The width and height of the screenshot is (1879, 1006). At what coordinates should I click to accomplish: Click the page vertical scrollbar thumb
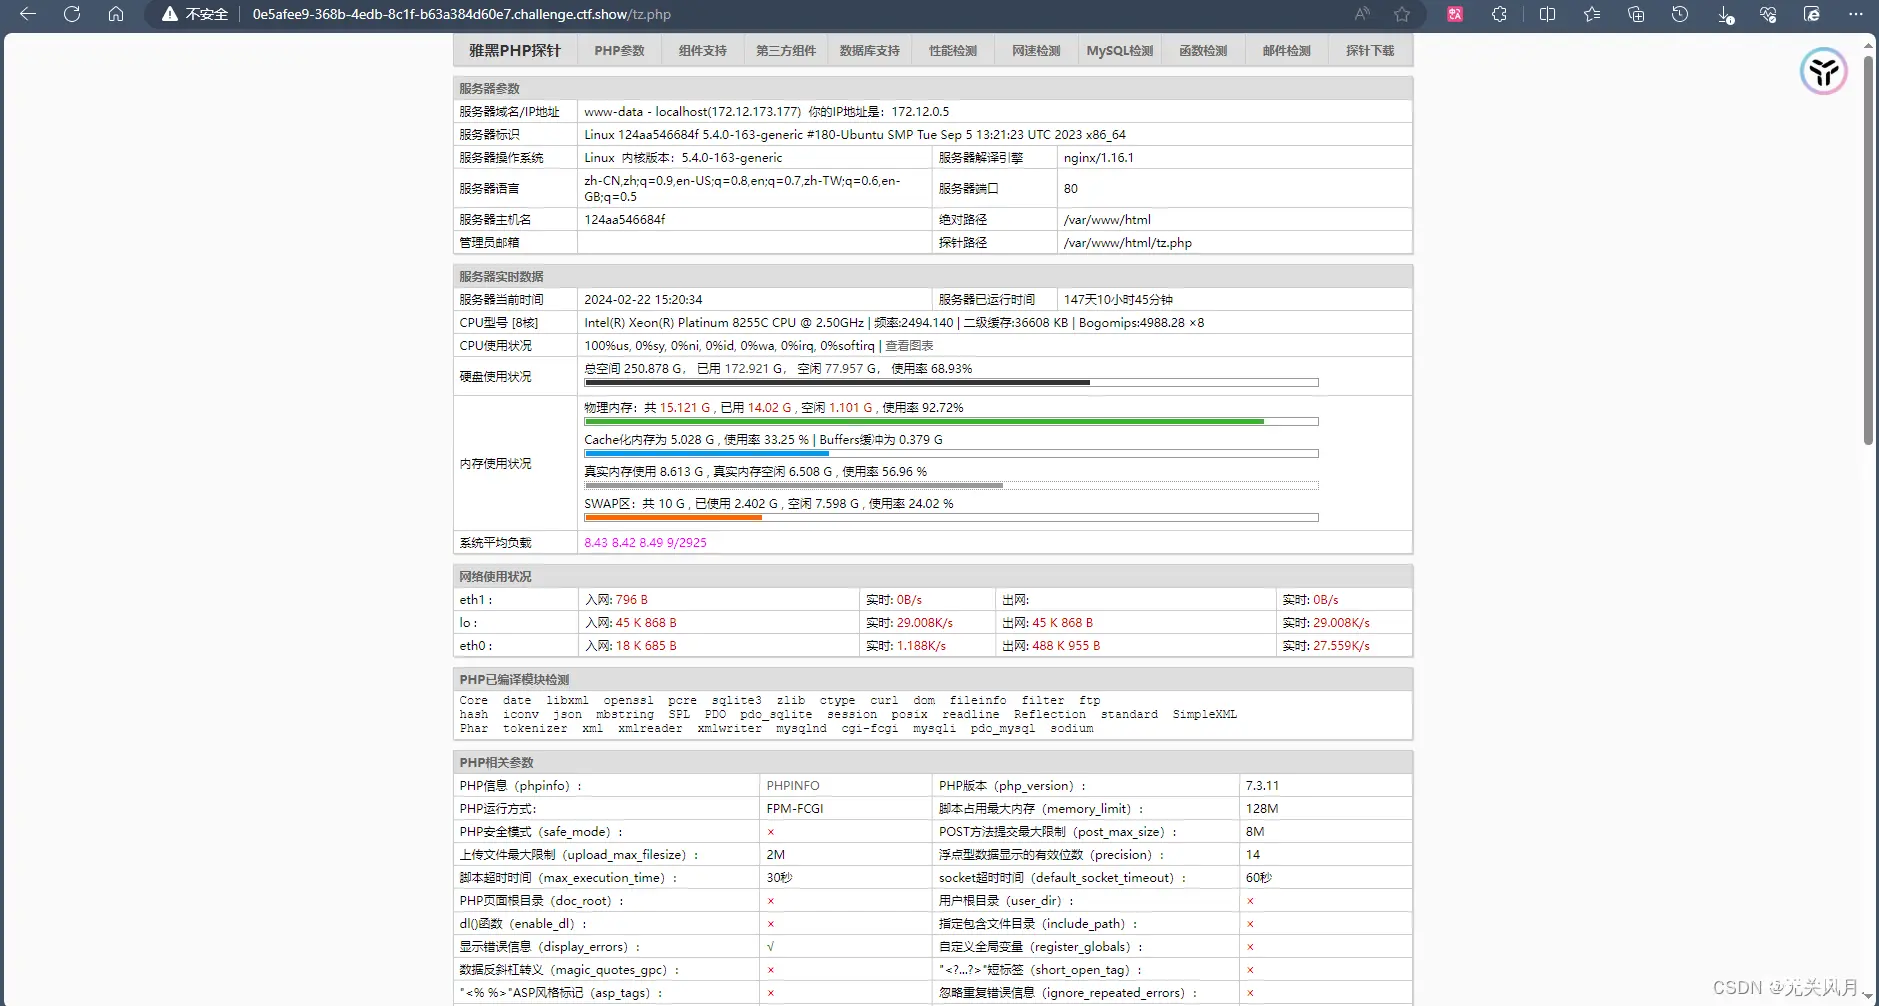click(1868, 250)
